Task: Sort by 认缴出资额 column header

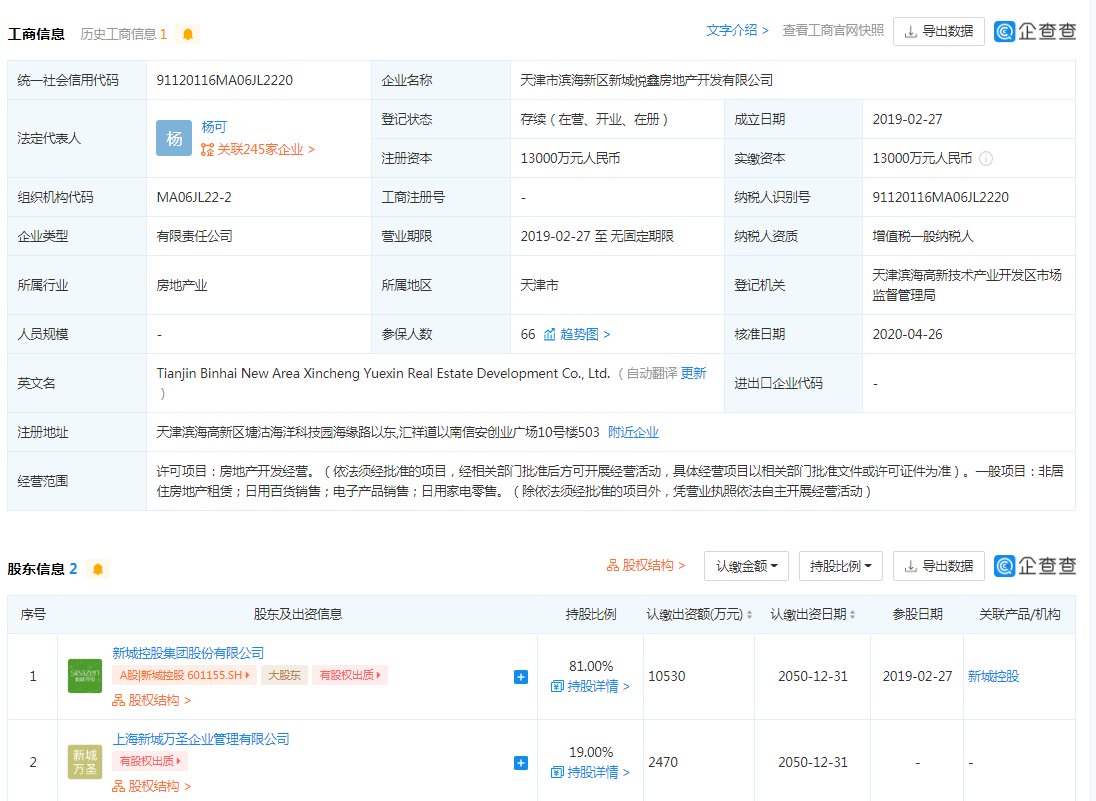Action: [699, 614]
